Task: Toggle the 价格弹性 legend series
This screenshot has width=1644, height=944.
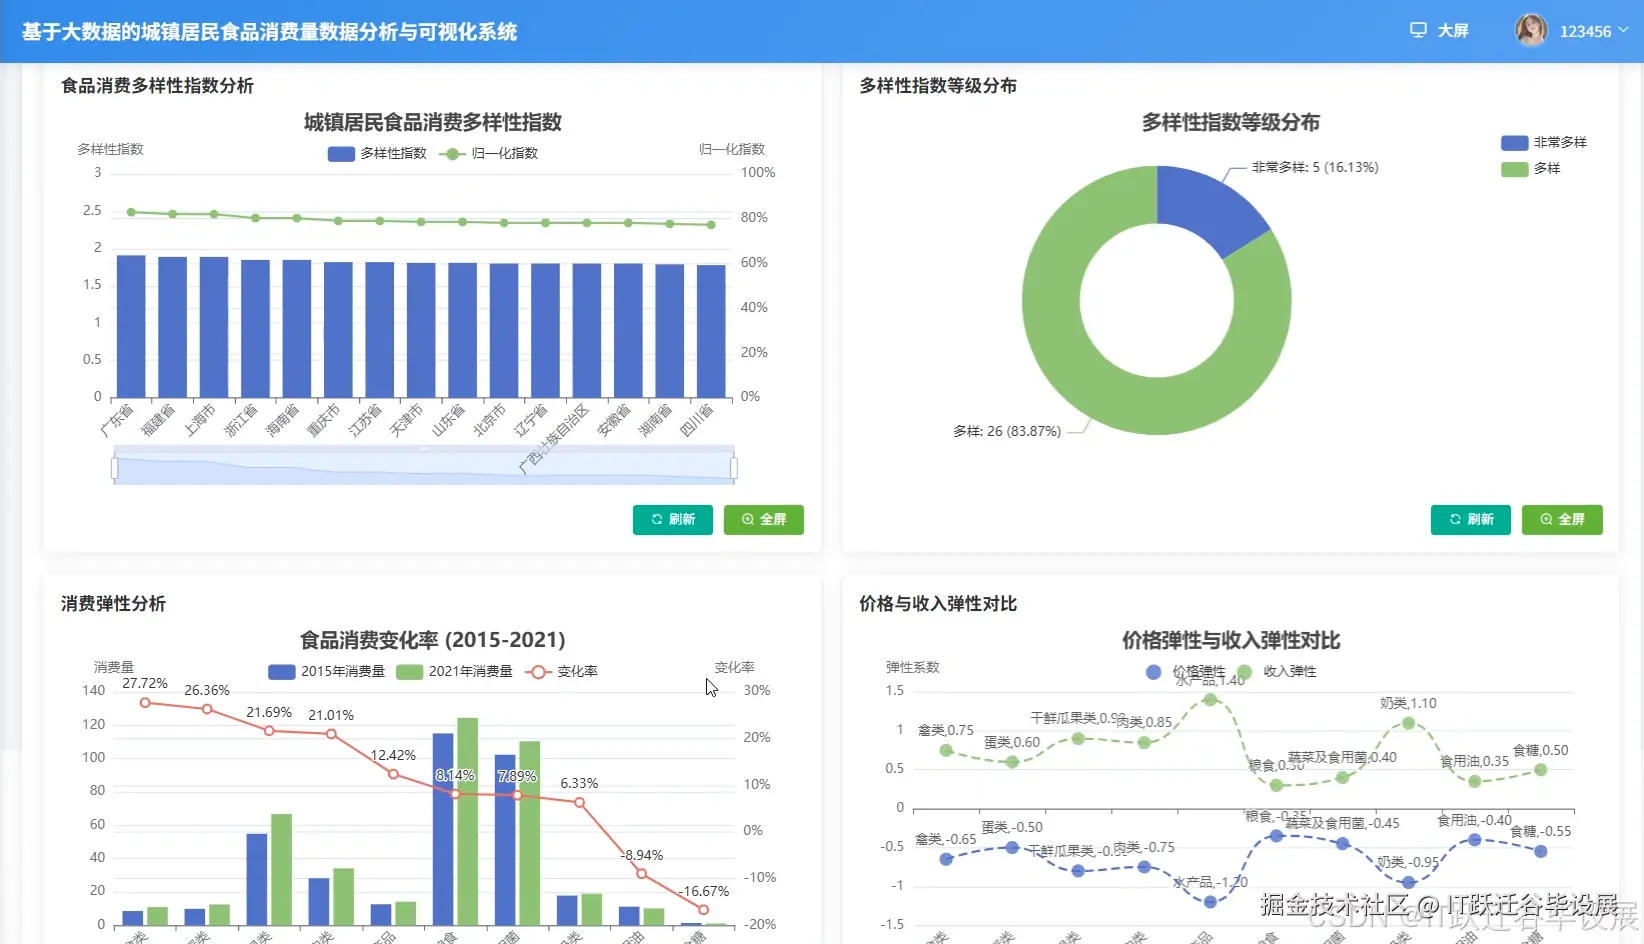Action: (1185, 672)
